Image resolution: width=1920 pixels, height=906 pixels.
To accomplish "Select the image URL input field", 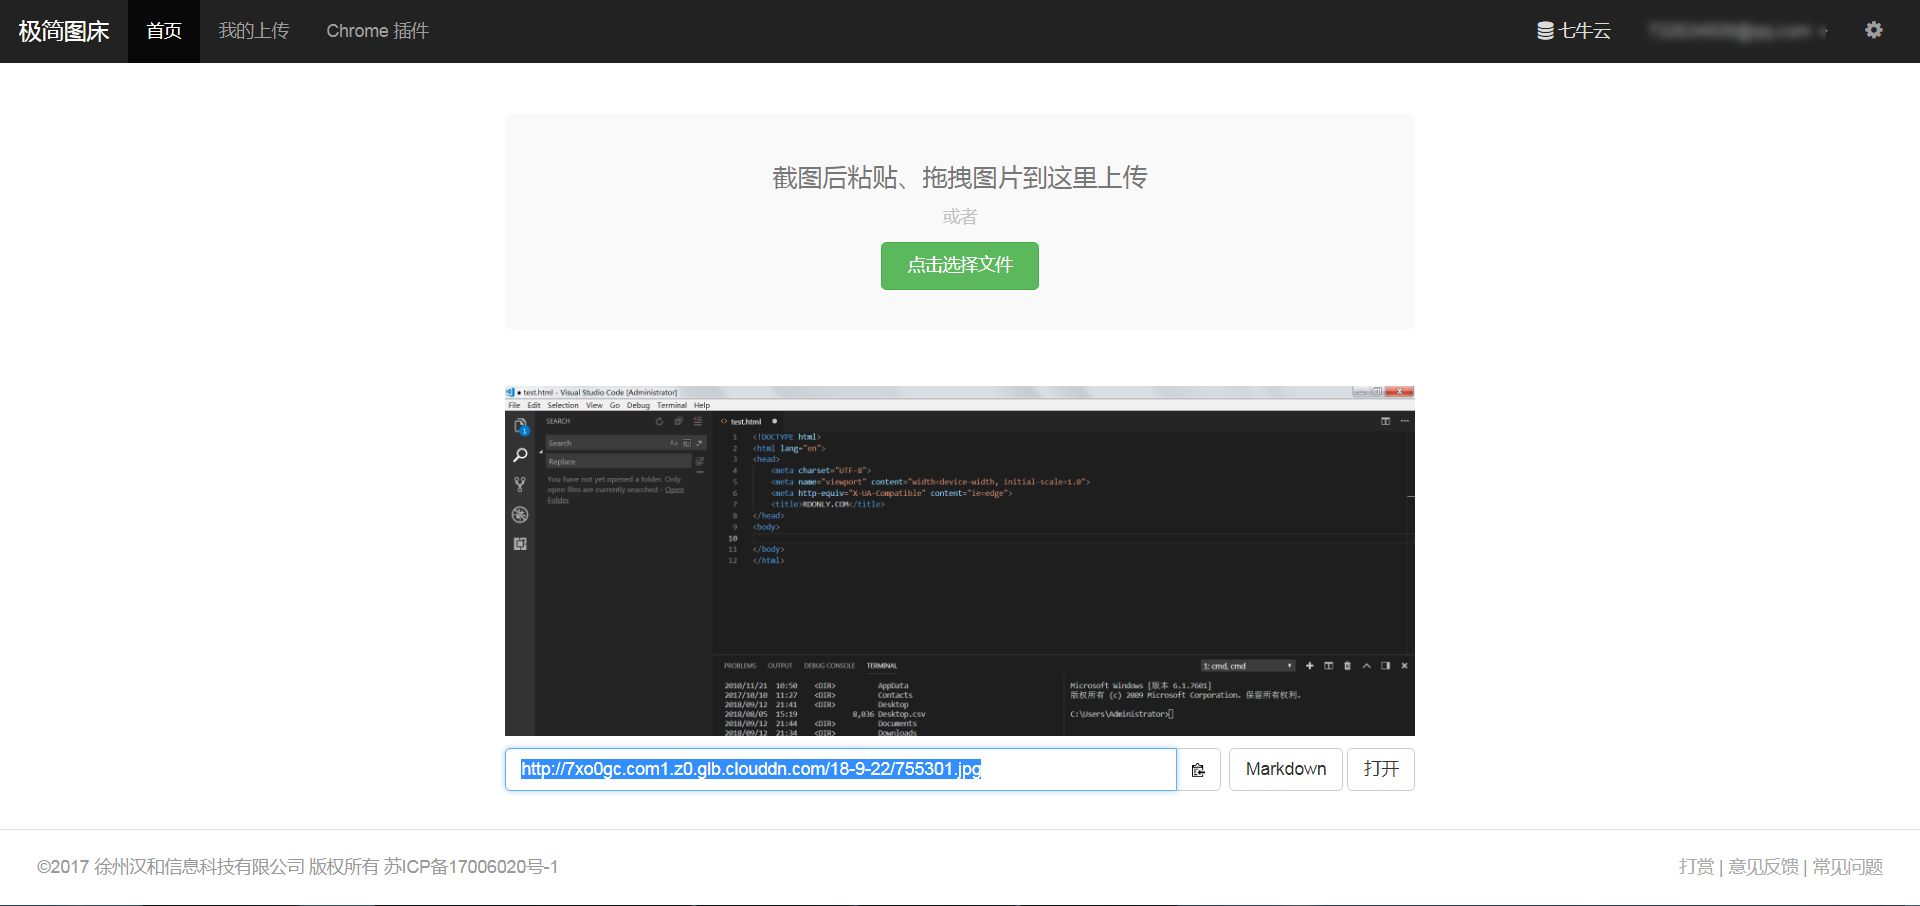I will 841,770.
